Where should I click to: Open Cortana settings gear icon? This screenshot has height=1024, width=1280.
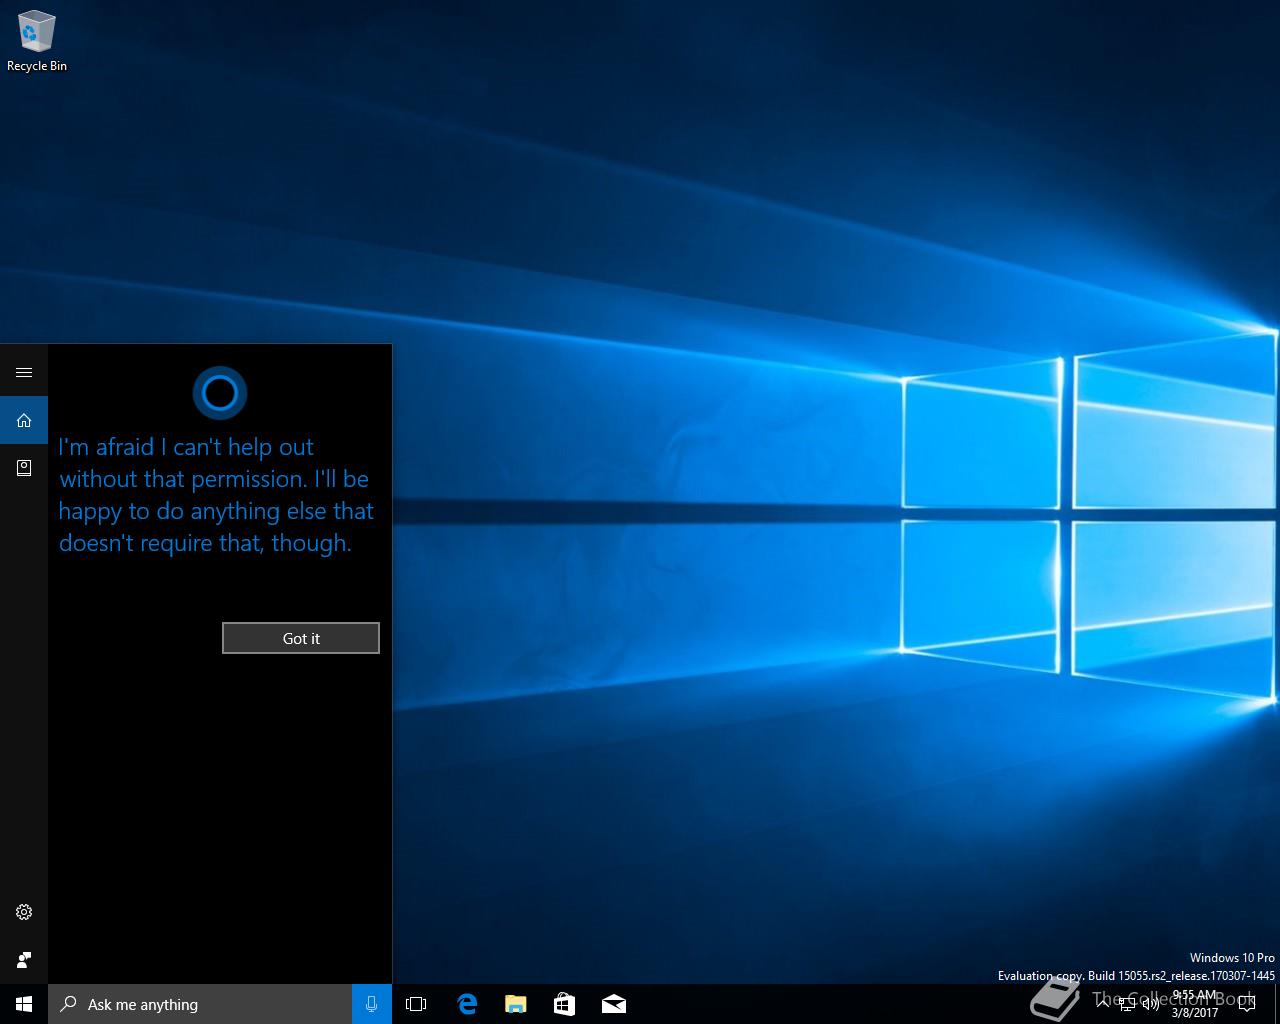[24, 912]
